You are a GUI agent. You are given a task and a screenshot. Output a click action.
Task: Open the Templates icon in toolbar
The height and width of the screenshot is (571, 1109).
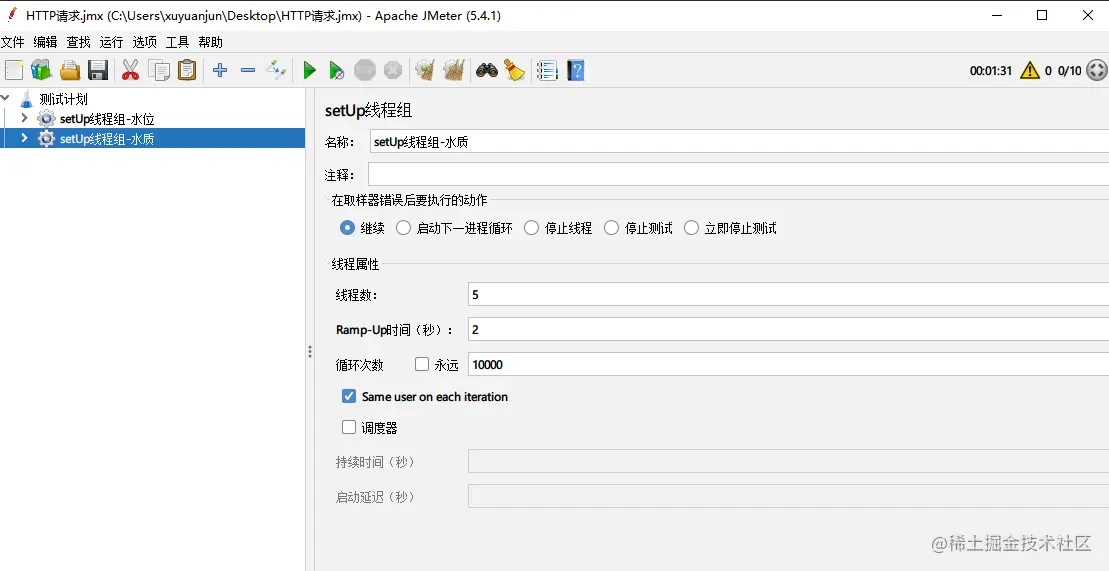[x=42, y=70]
